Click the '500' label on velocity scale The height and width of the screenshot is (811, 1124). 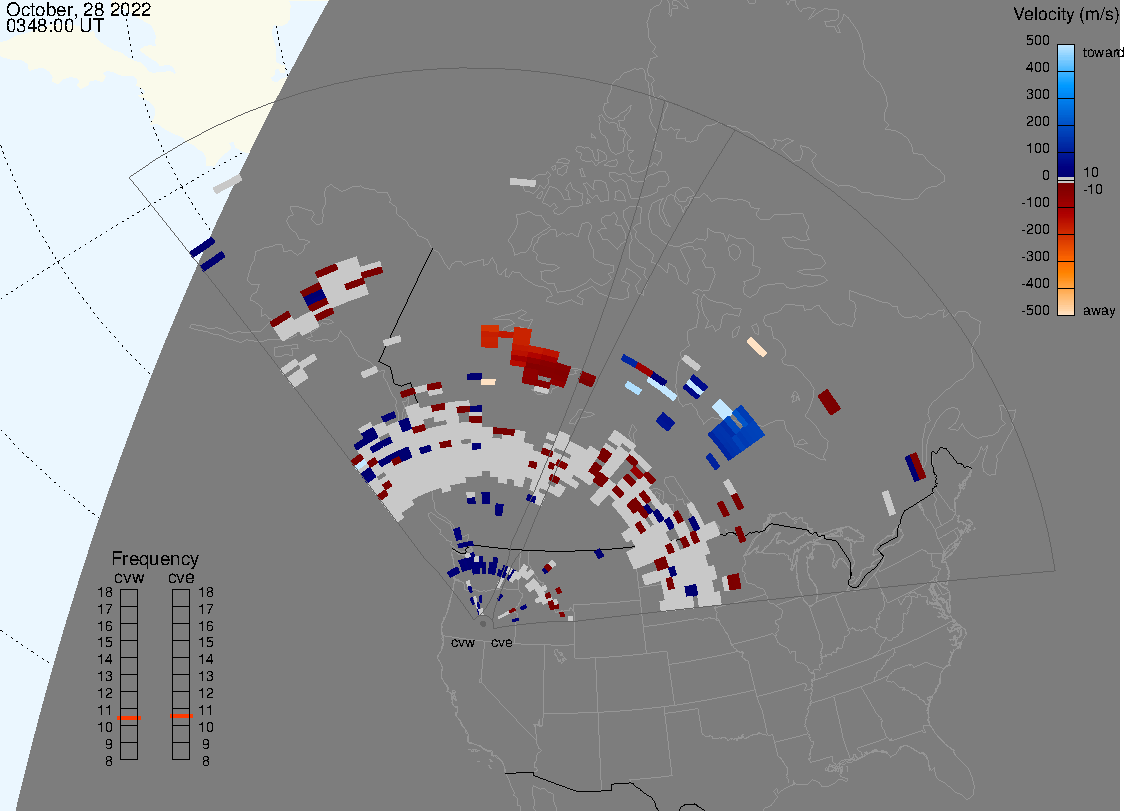click(1037, 40)
